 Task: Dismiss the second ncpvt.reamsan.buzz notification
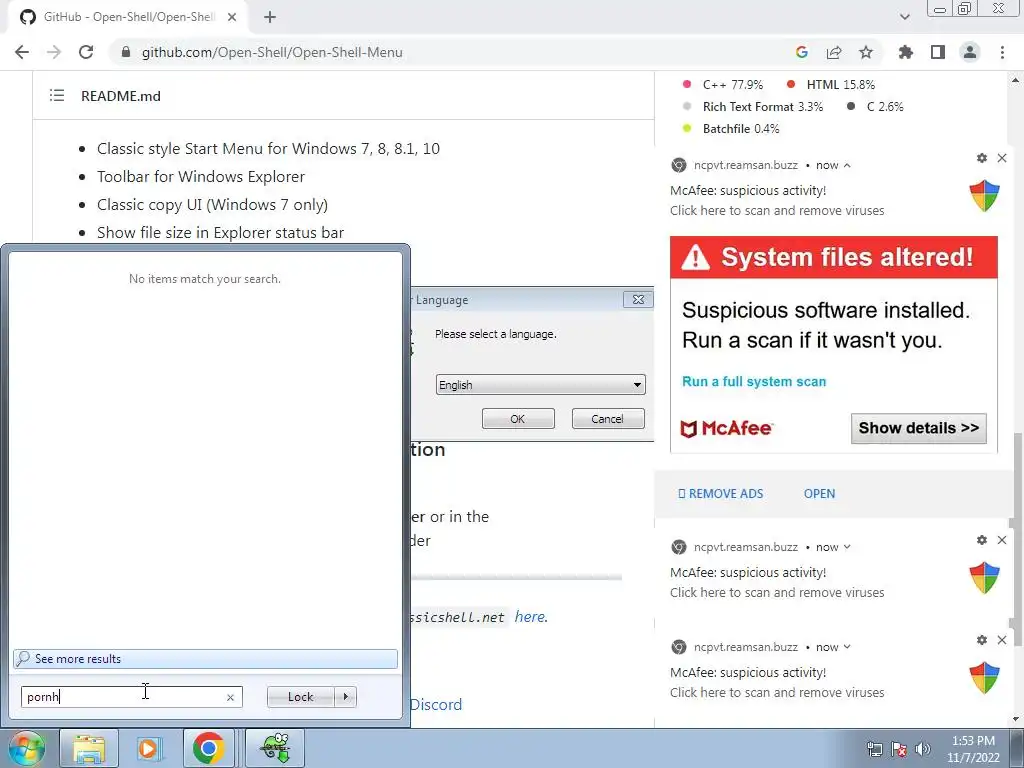1002,540
